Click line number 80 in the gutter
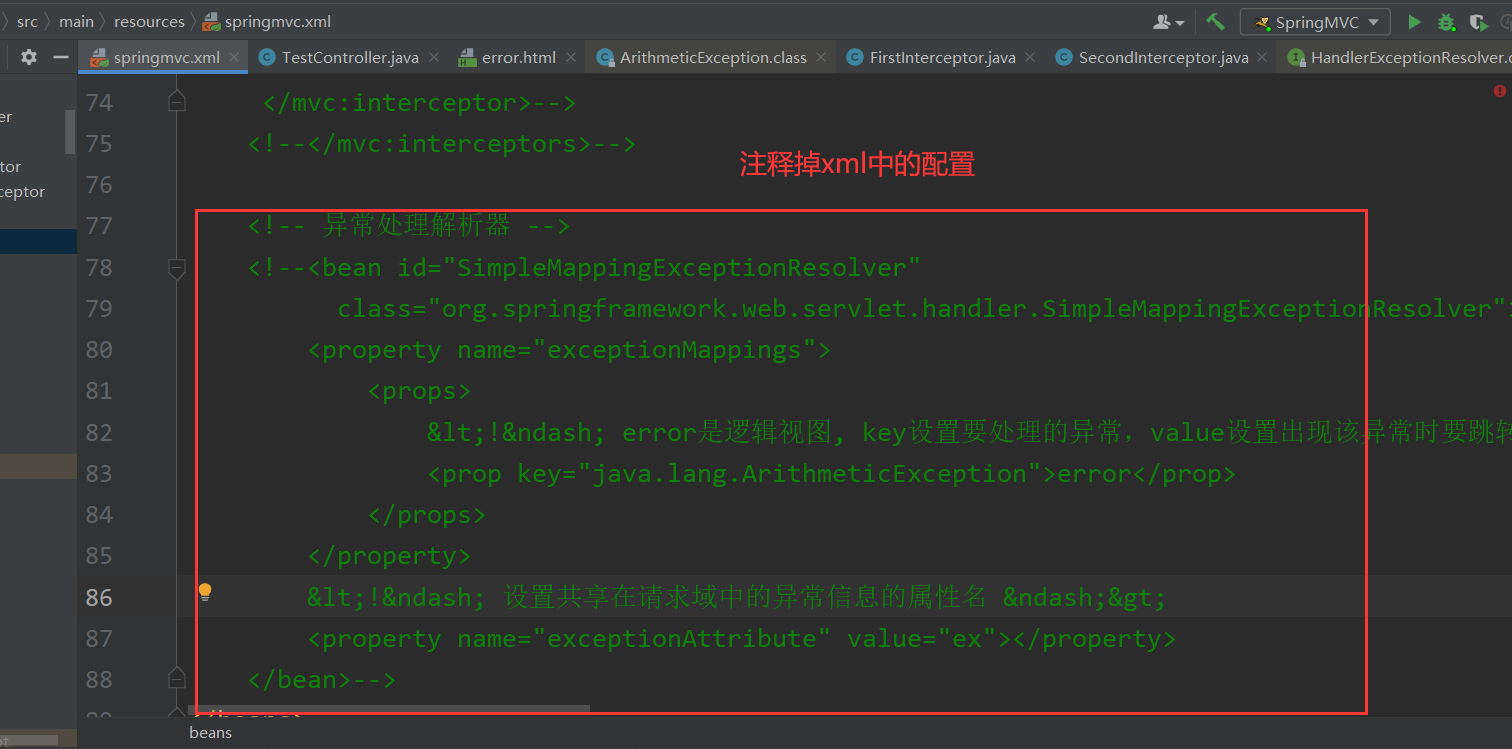Image resolution: width=1512 pixels, height=749 pixels. coord(99,349)
